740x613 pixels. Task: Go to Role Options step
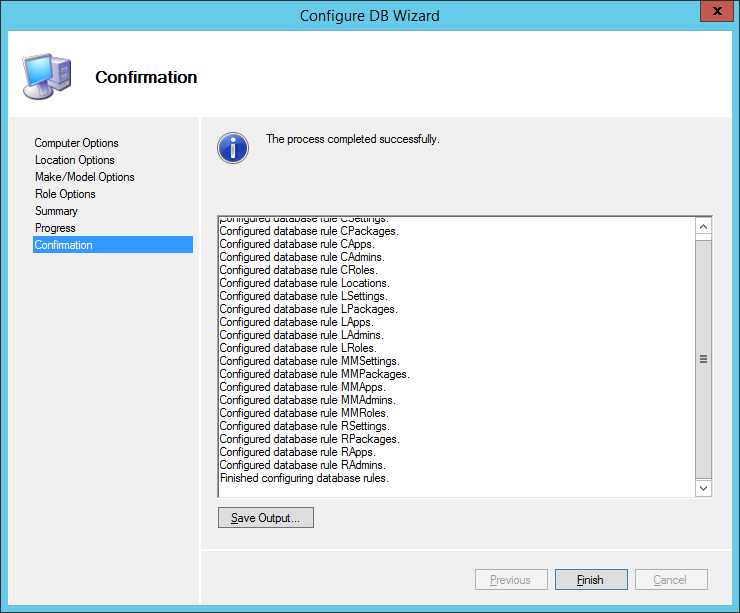66,194
